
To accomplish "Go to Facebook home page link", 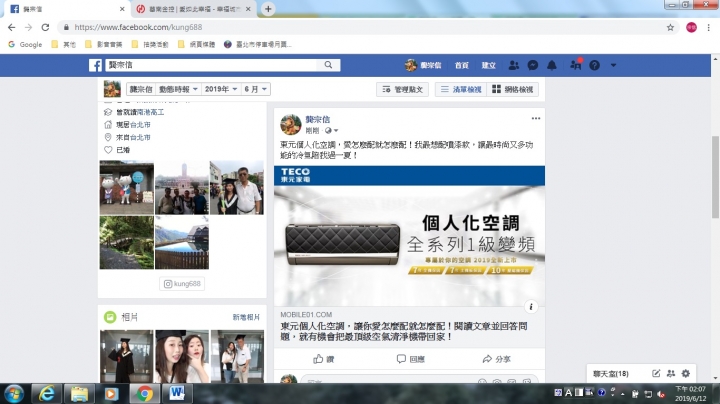I will (461, 65).
